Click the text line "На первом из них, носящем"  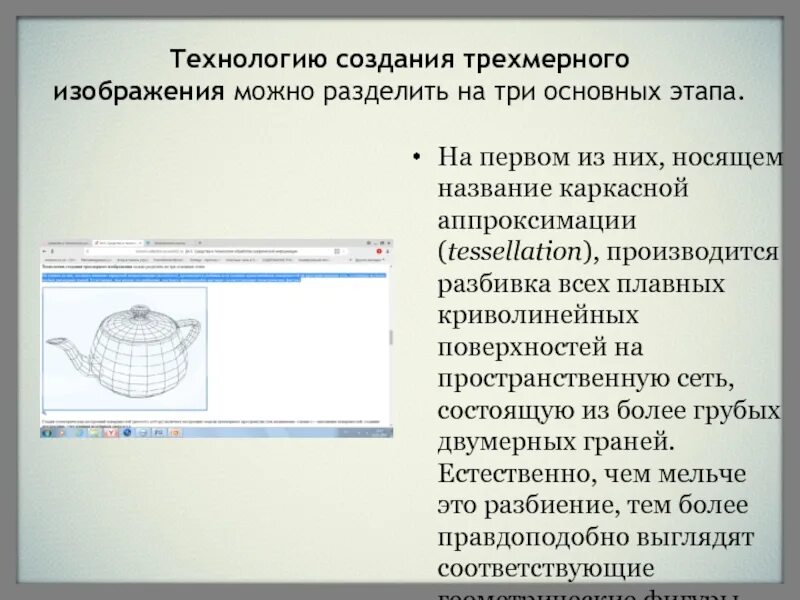click(x=610, y=157)
